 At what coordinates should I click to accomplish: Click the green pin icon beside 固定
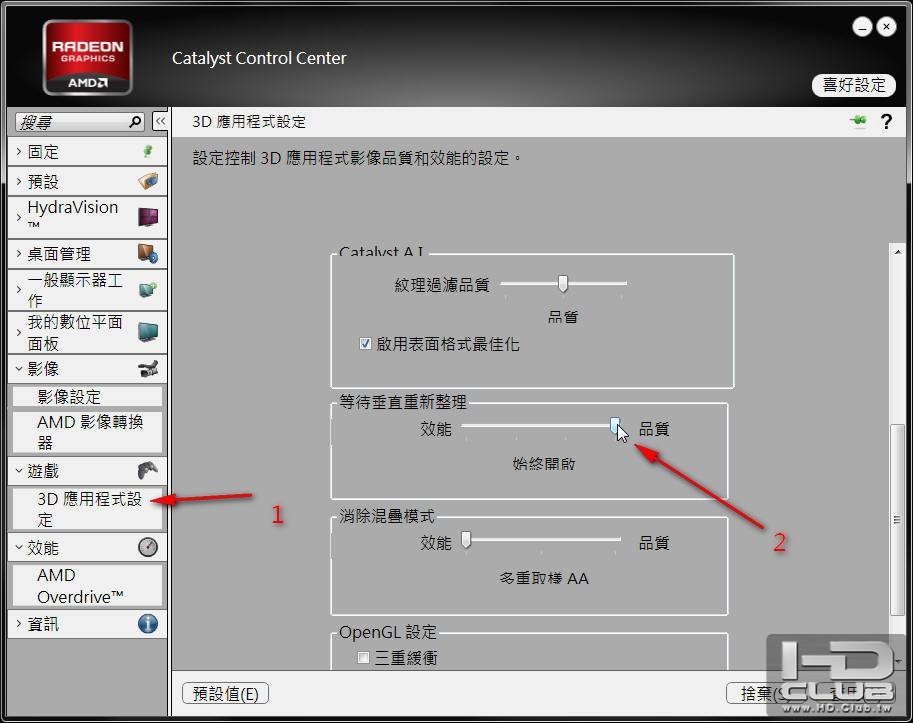click(x=148, y=152)
